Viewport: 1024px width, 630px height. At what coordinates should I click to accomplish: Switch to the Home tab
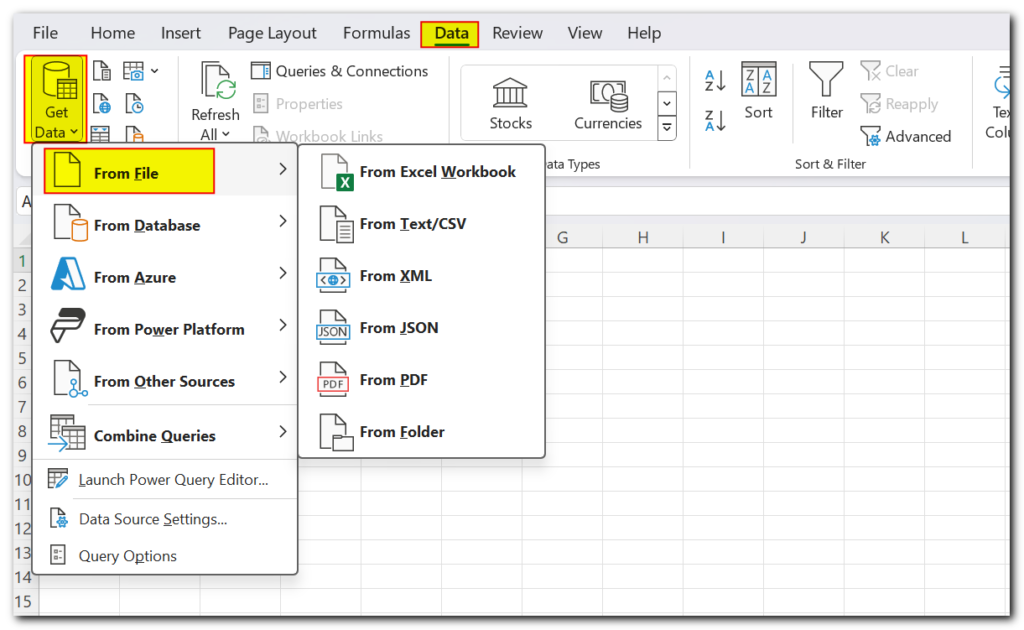point(112,33)
